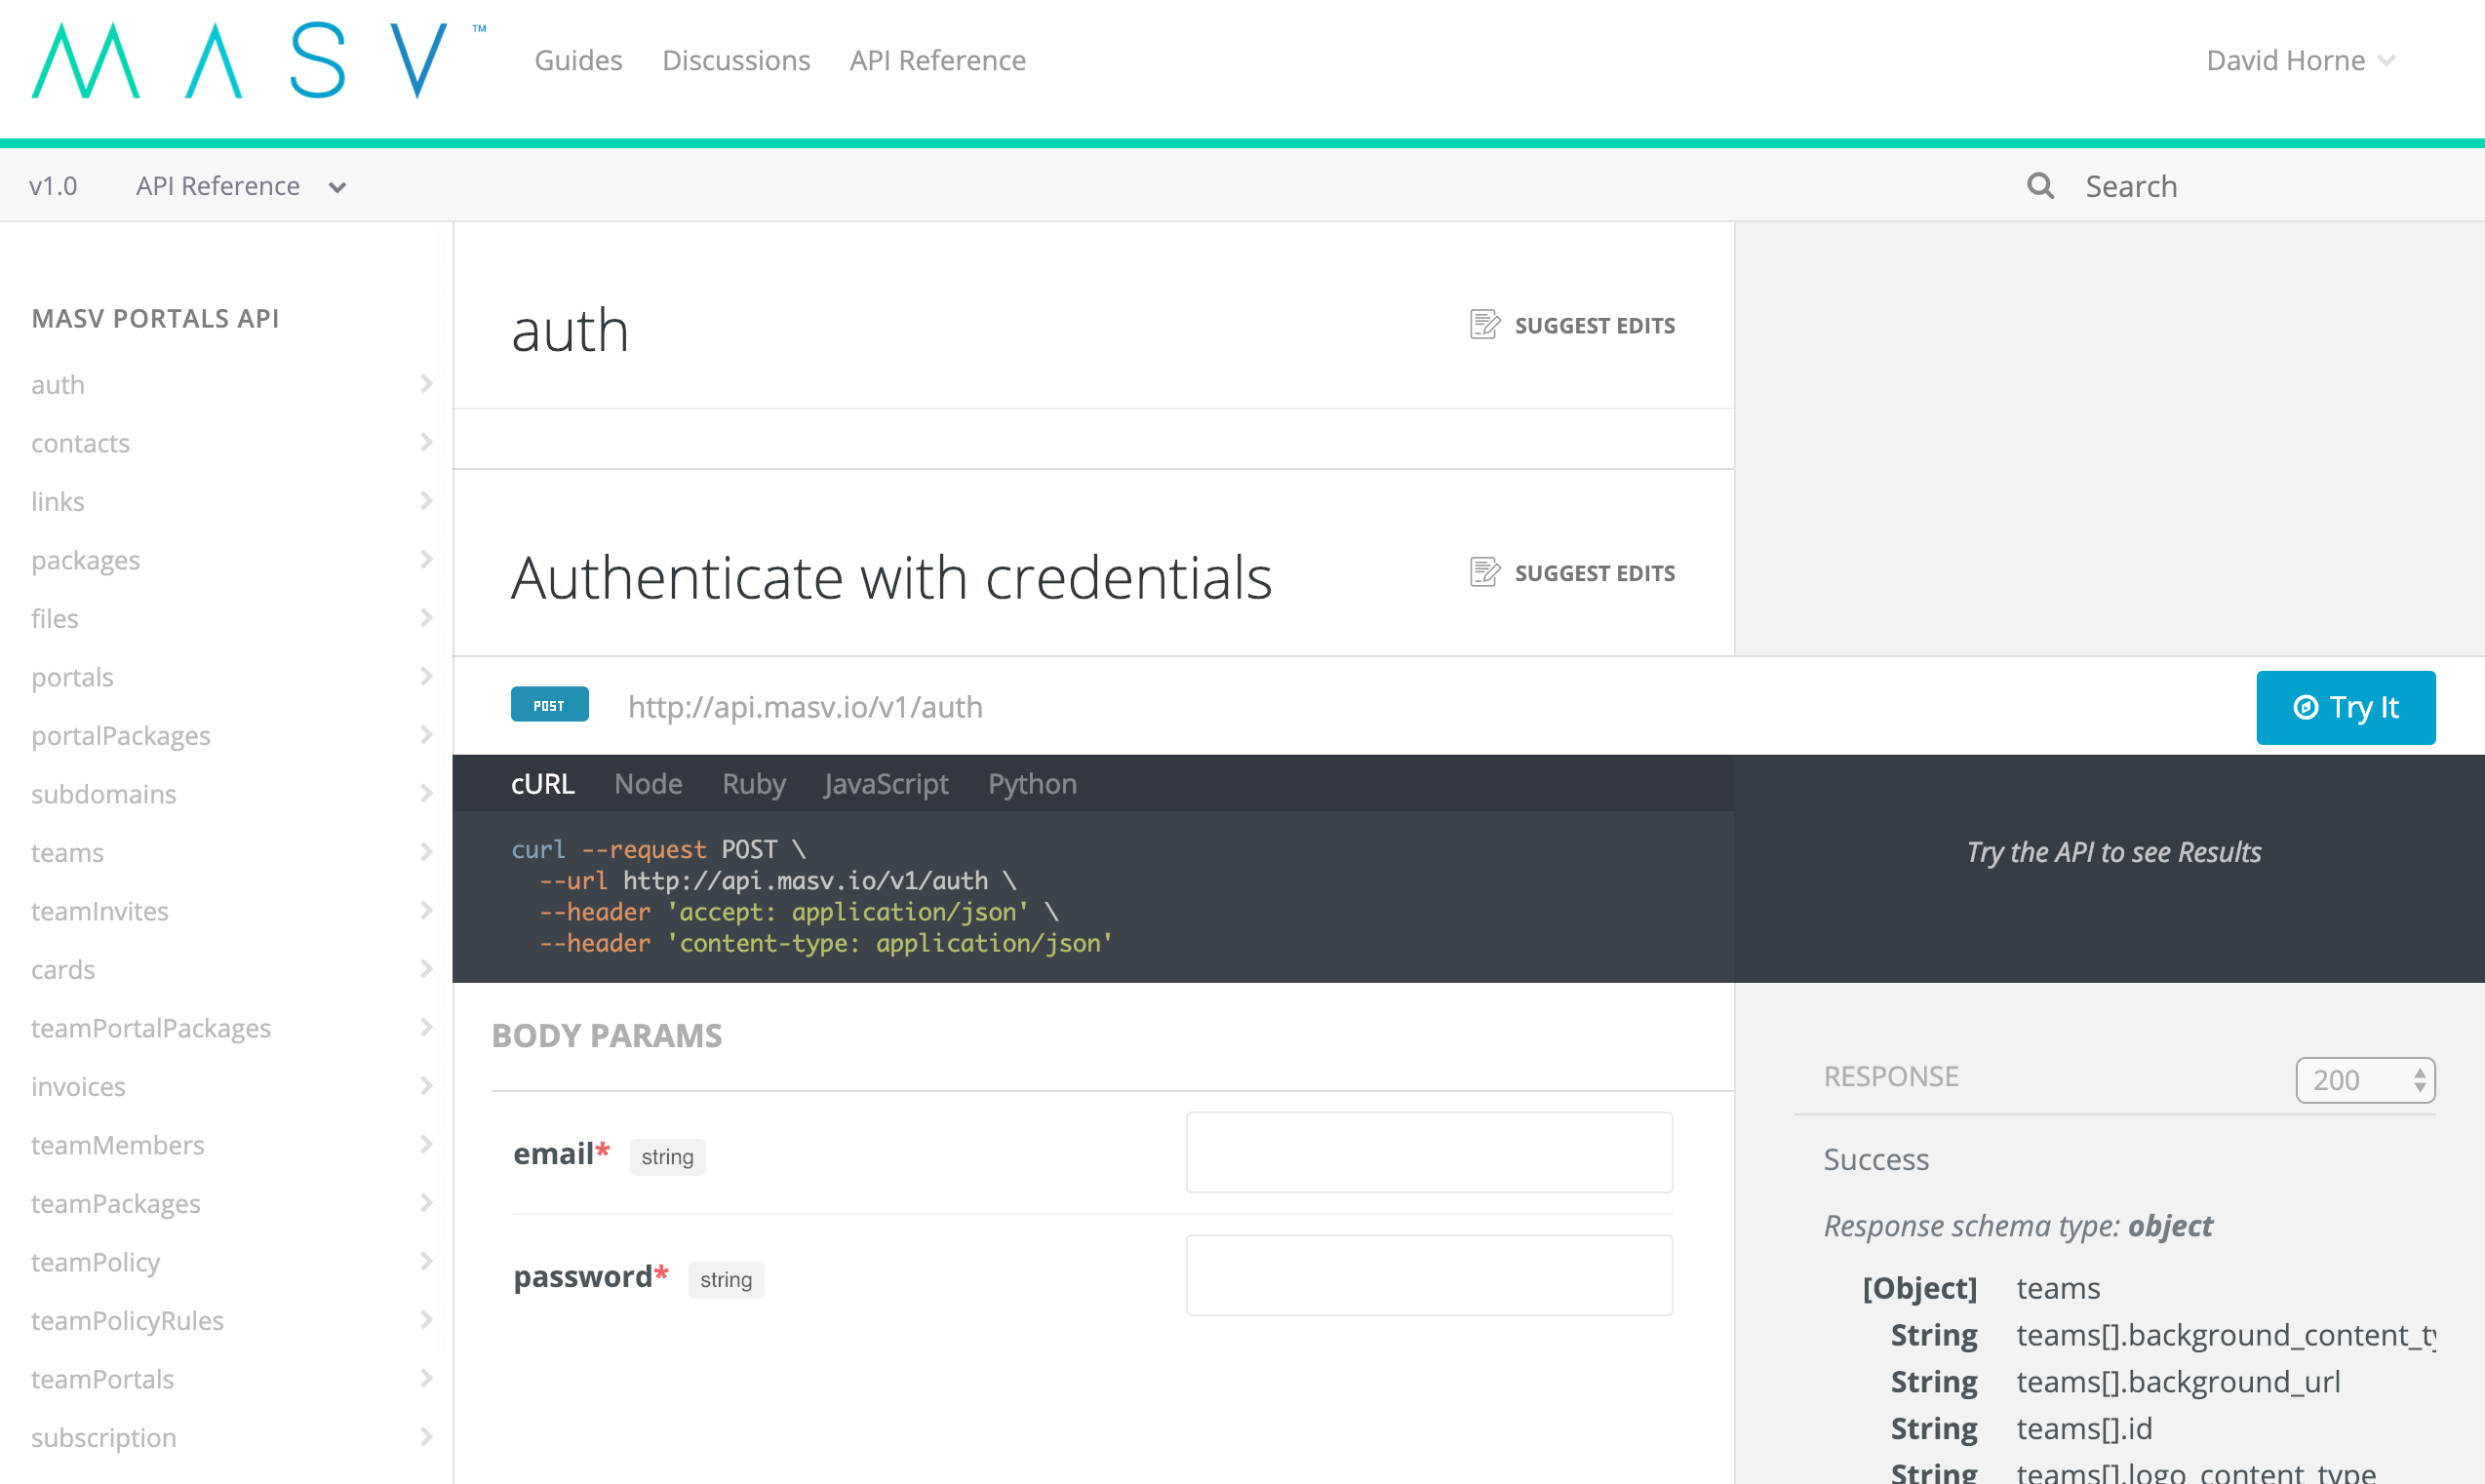The height and width of the screenshot is (1484, 2485).
Task: Expand the teams sidebar chevron
Action: click(427, 852)
